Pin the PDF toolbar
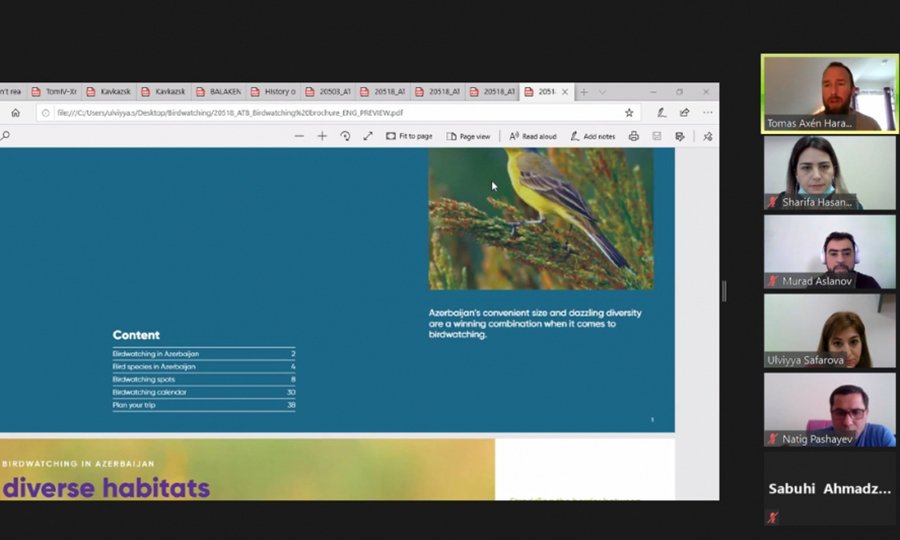This screenshot has width=900, height=540. click(708, 136)
